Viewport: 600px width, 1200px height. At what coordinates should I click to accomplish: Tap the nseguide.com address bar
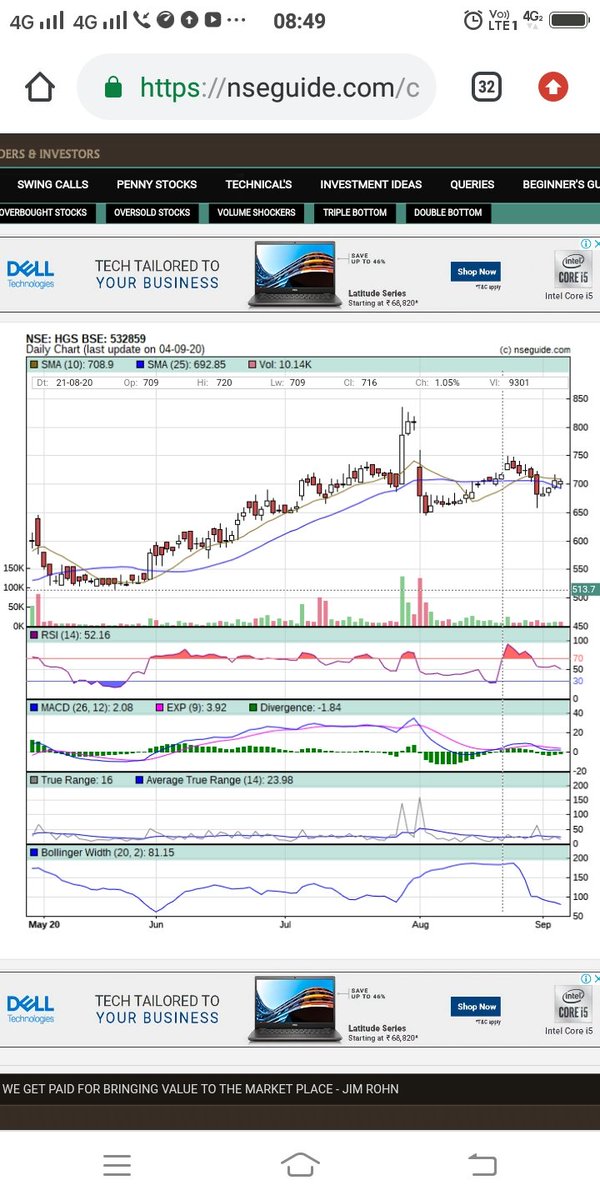coord(256,88)
